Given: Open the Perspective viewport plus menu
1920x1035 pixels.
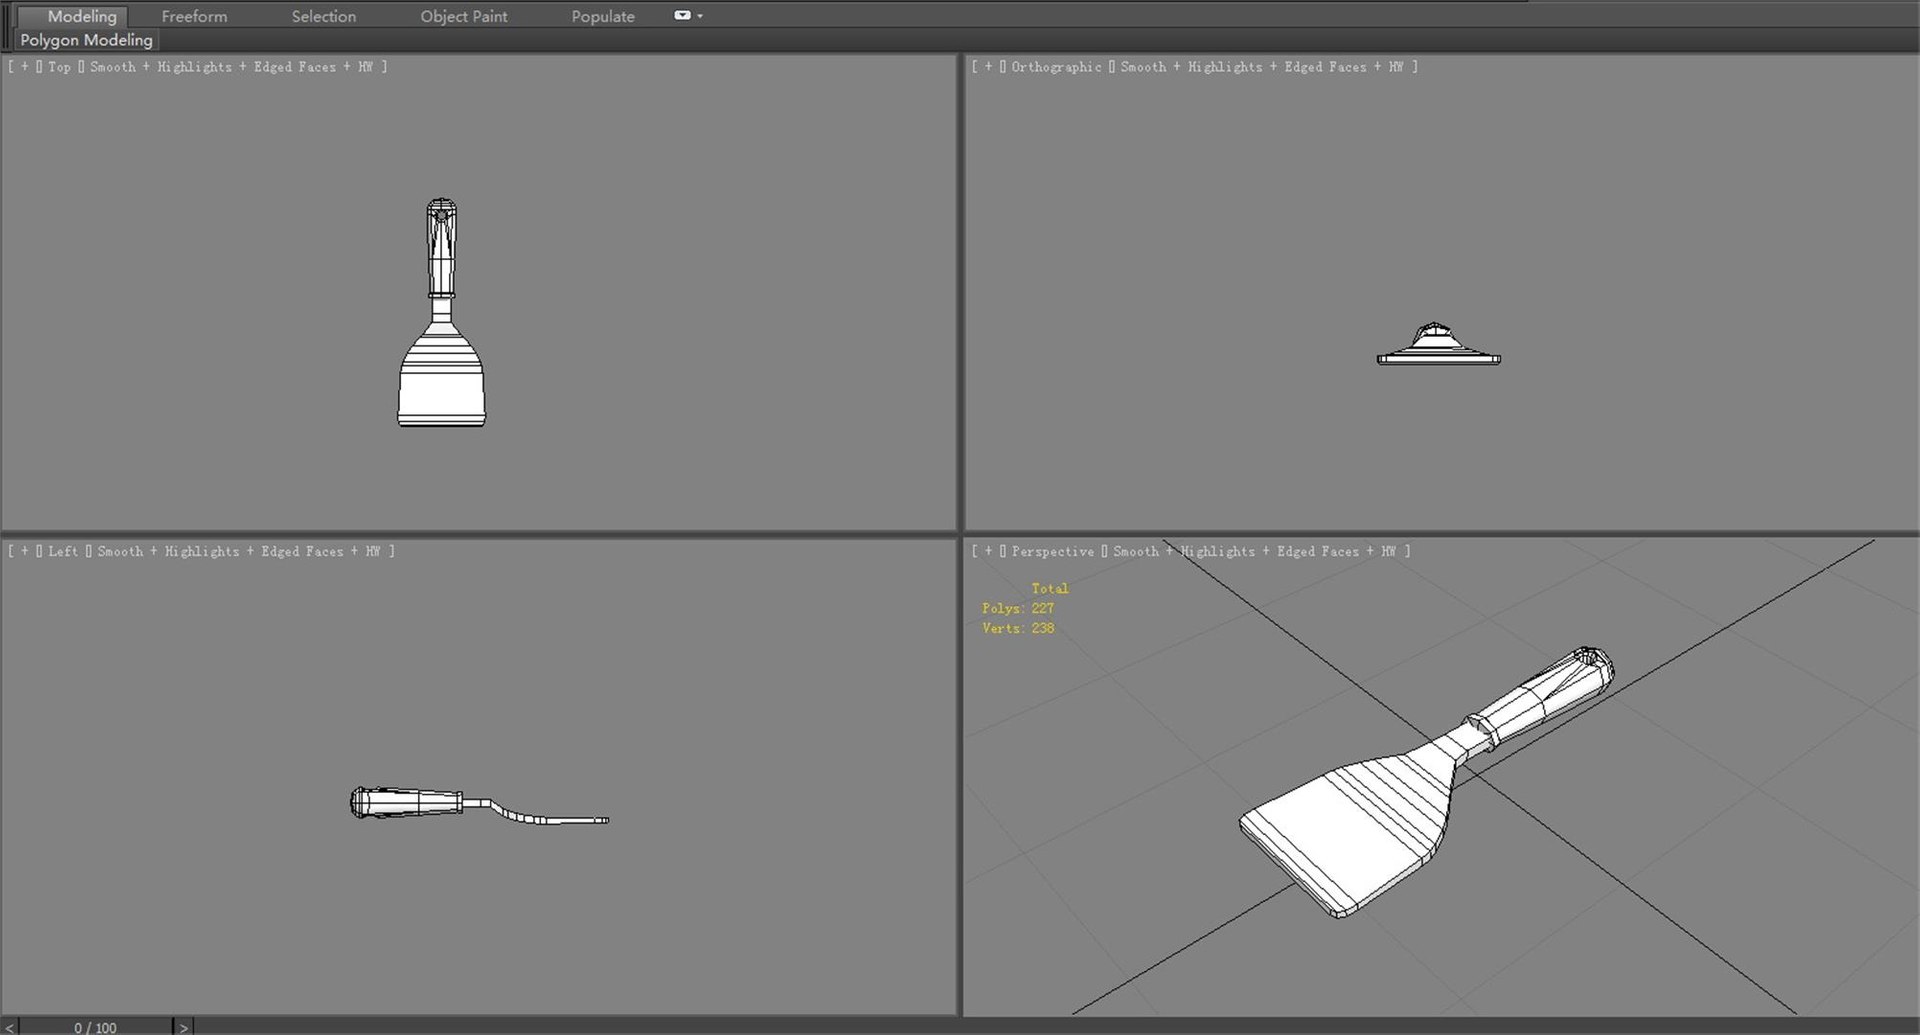Looking at the screenshot, I should [988, 551].
